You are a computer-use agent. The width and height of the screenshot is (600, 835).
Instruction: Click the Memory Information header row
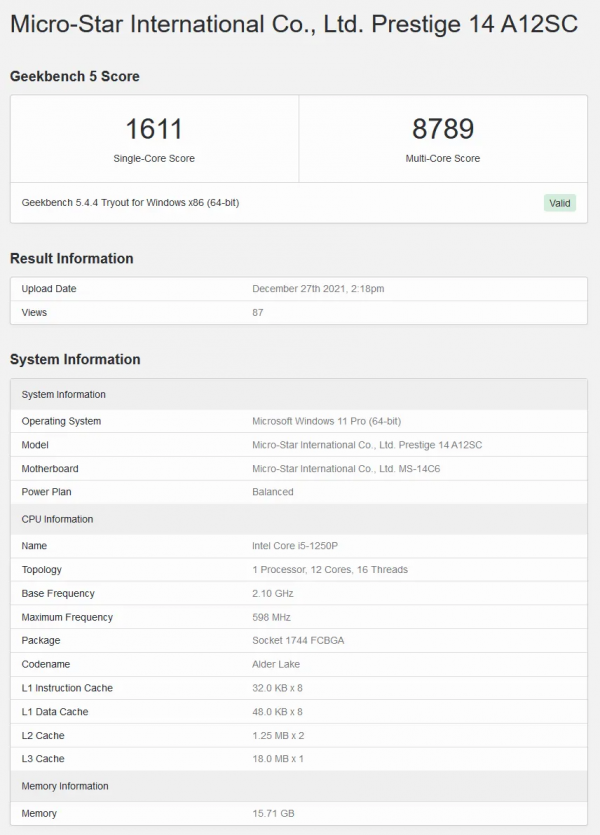coord(299,786)
